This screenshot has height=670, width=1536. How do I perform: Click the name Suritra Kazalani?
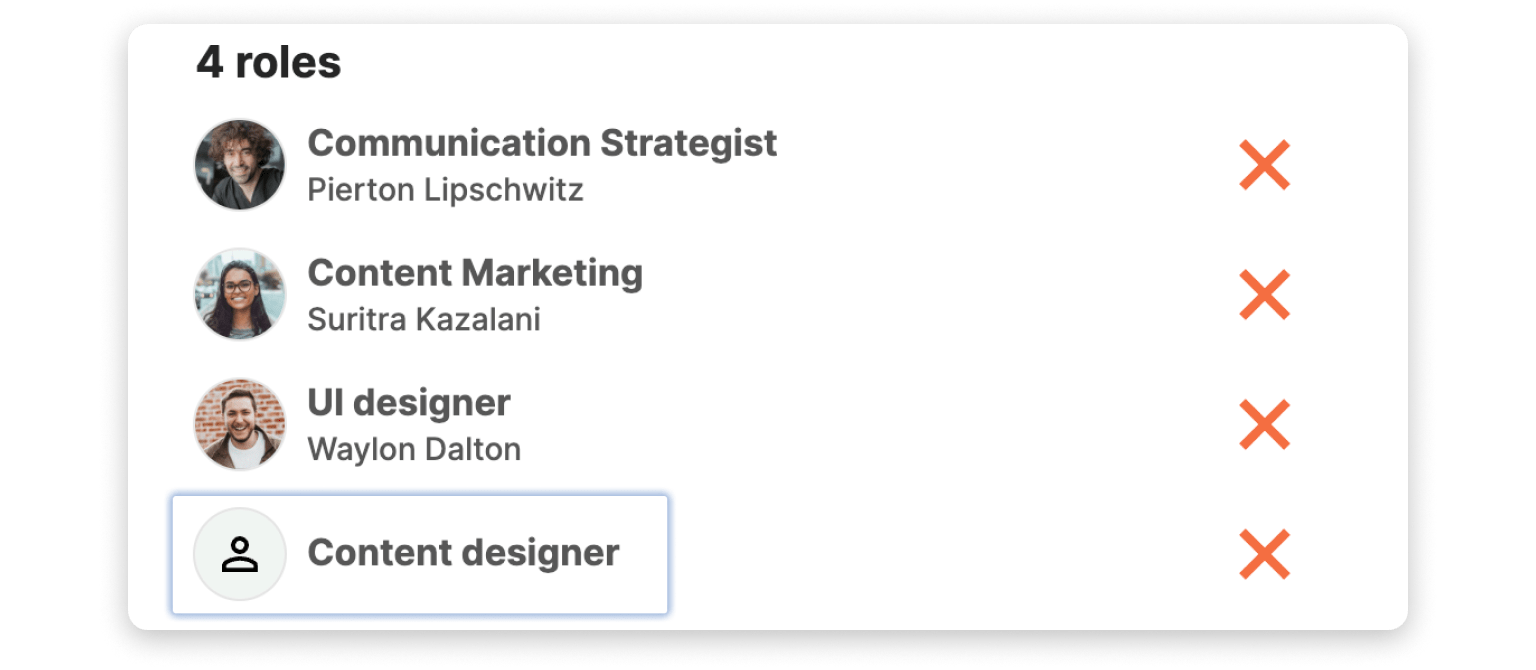[423, 320]
